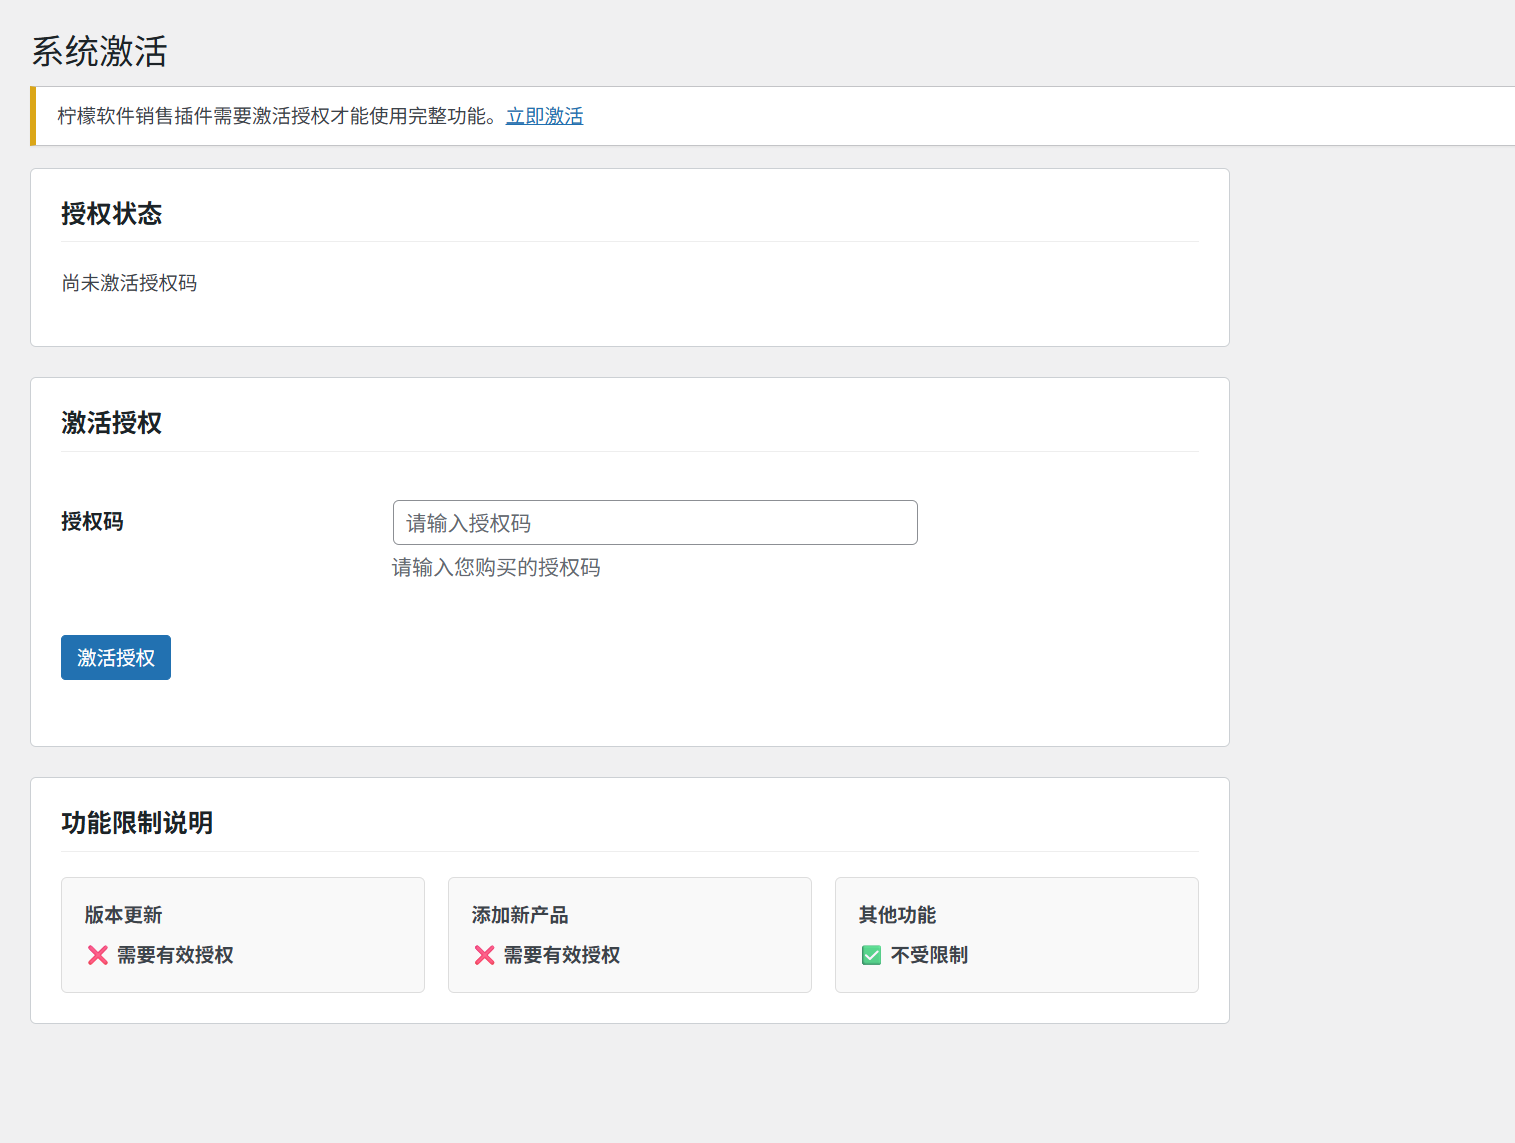Click the red X icon under 添加新产品

[x=485, y=955]
